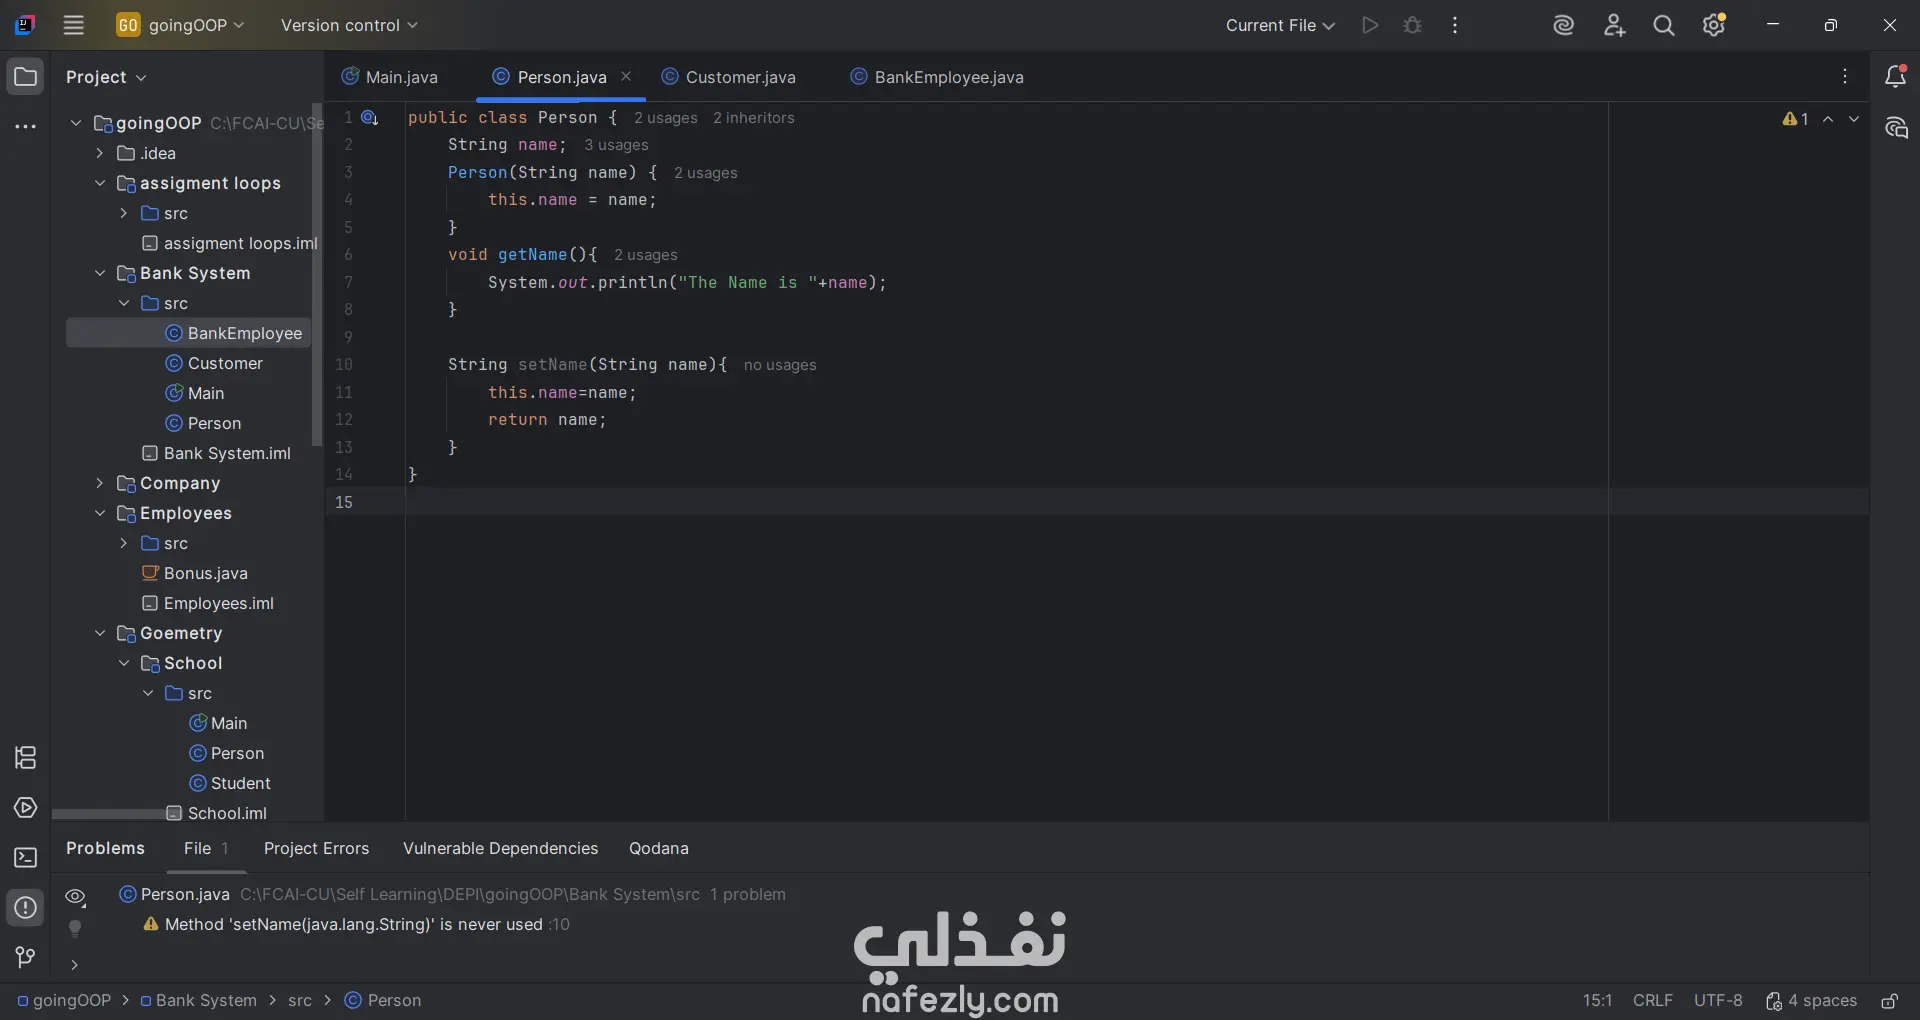Screen dimensions: 1920x1020
Task: Open the Project view selector dropdown
Action: coord(106,77)
